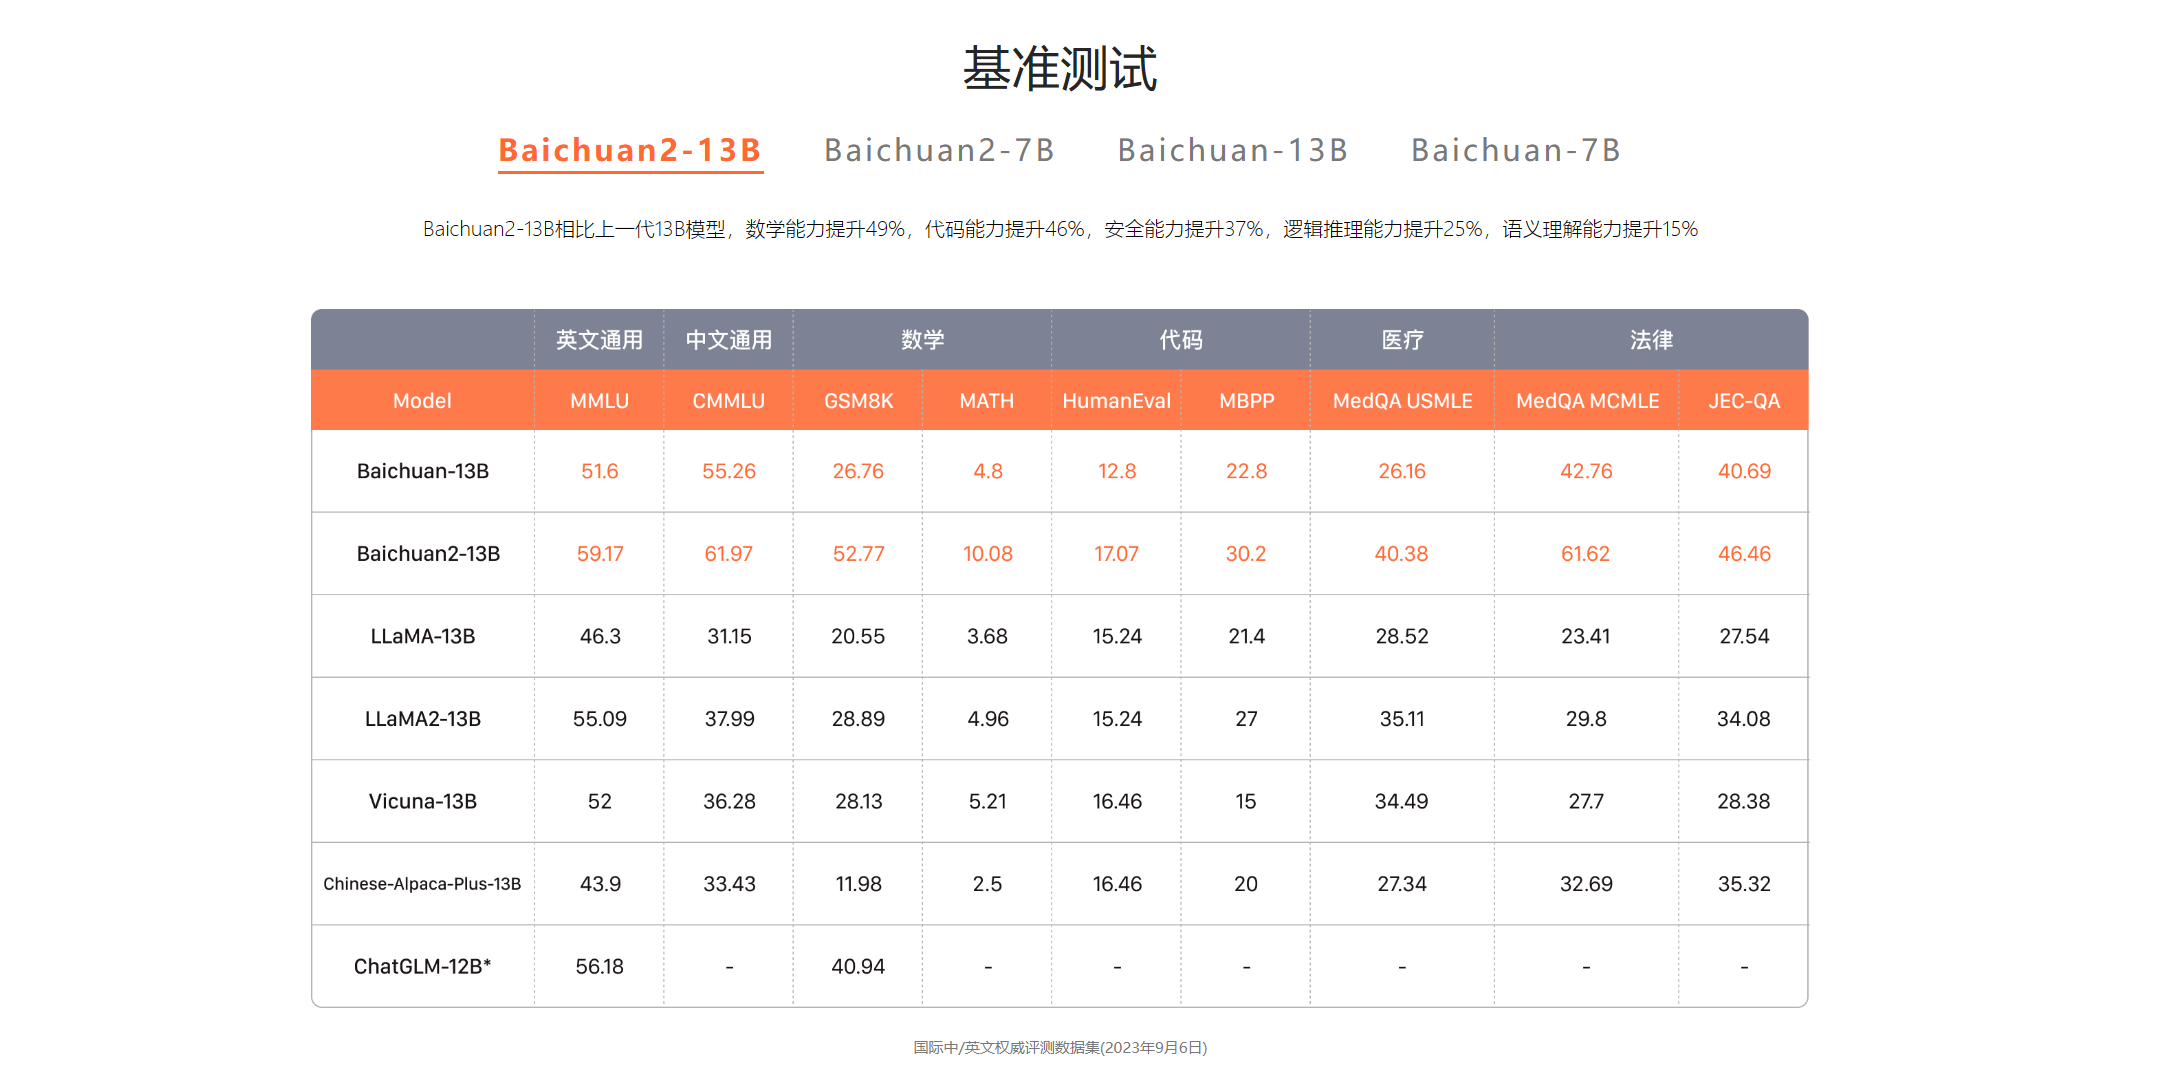Image resolution: width=2178 pixels, height=1080 pixels.
Task: Click ChatGLM-12B* MMLU score 56.18
Action: click(x=599, y=966)
